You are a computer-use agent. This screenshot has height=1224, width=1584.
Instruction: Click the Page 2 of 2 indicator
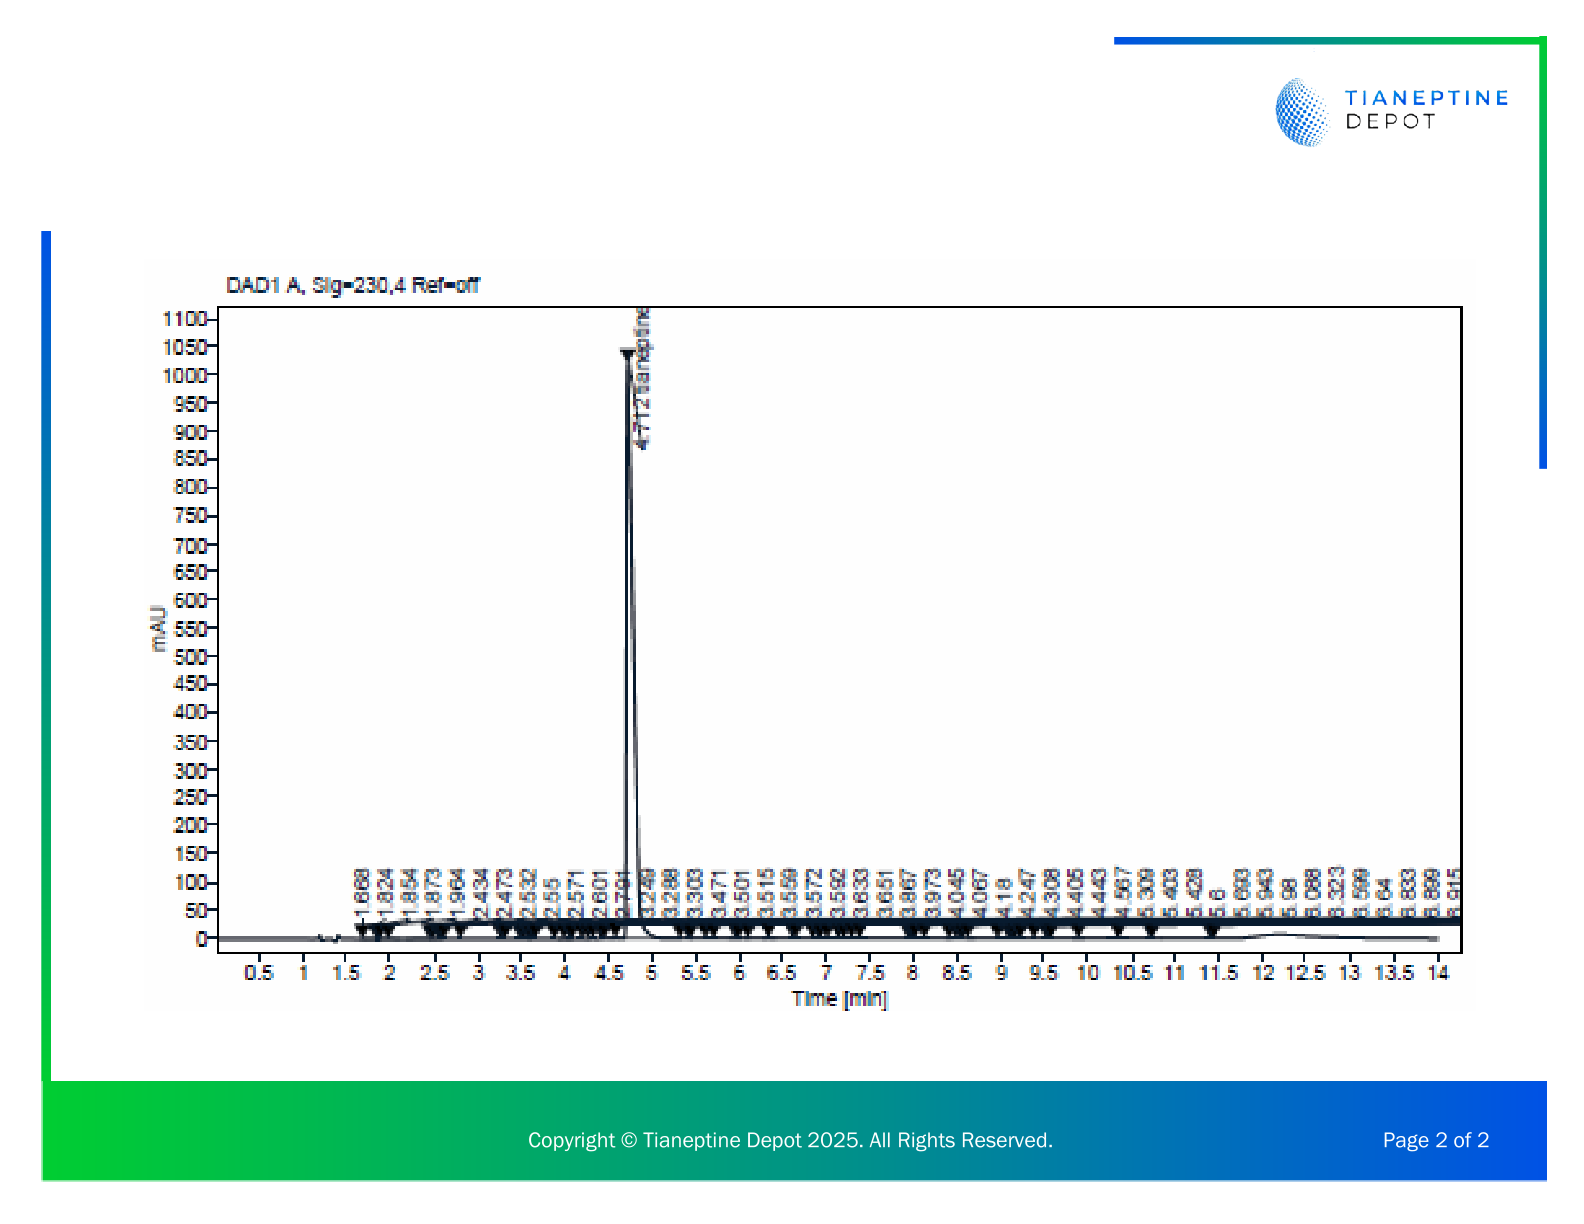1435,1140
